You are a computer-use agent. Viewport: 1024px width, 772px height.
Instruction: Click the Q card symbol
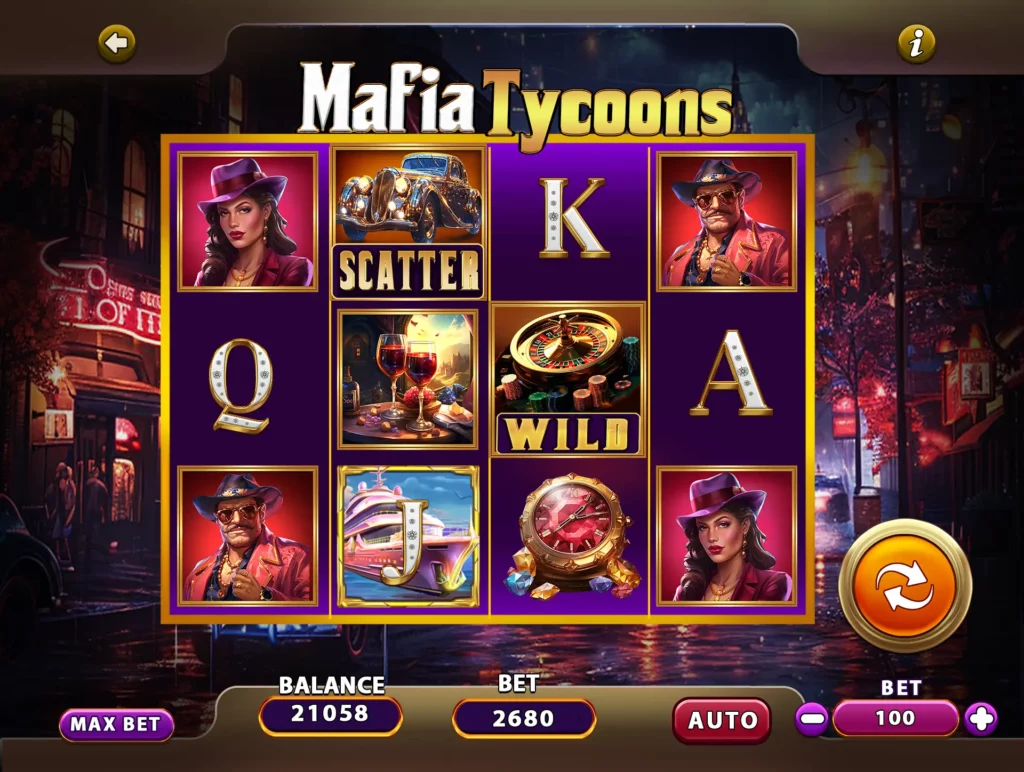241,386
